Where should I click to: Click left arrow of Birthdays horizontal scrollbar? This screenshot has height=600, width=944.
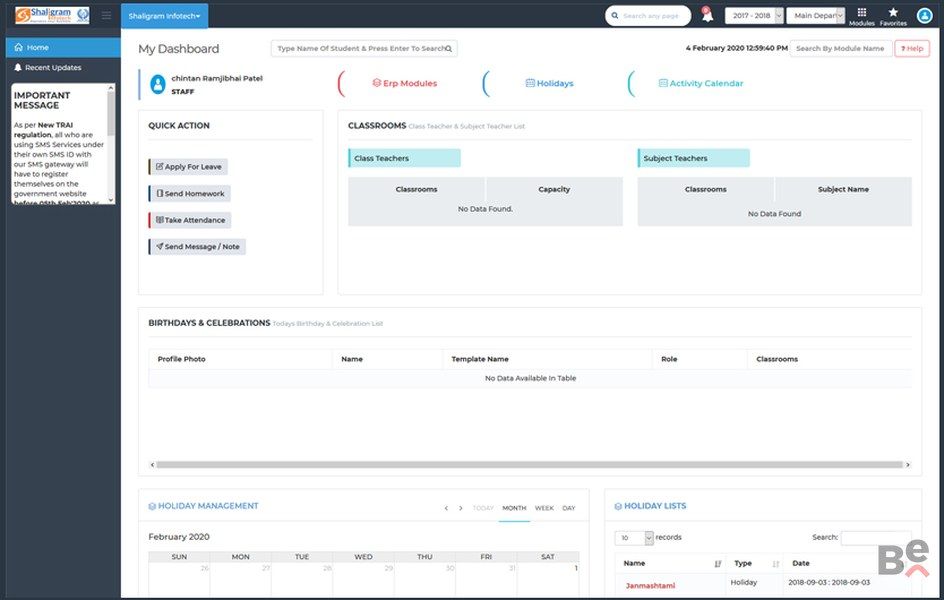[x=152, y=465]
